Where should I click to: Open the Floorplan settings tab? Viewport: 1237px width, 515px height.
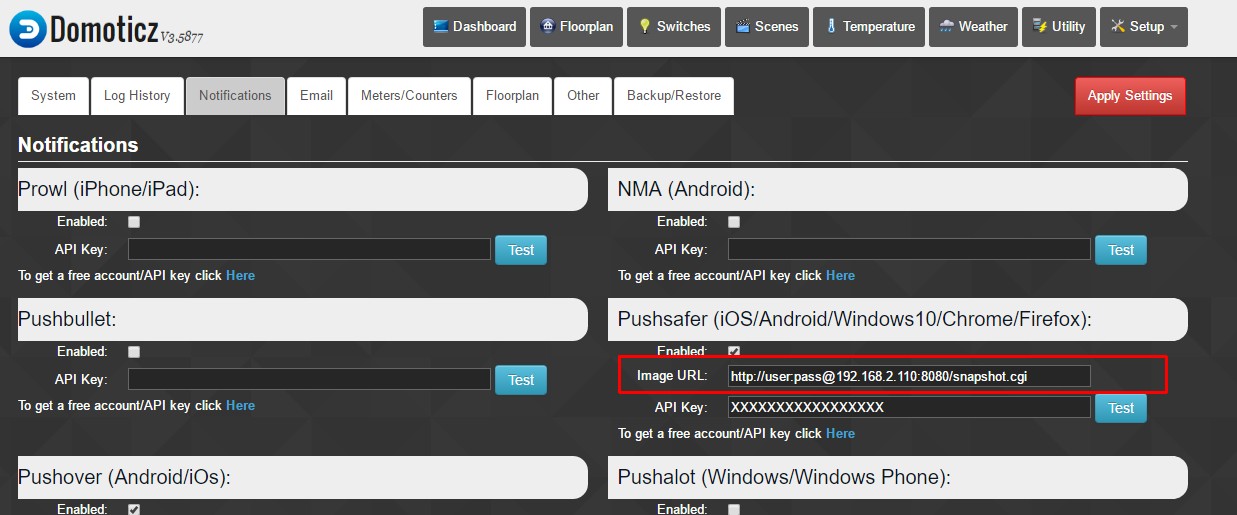(512, 96)
